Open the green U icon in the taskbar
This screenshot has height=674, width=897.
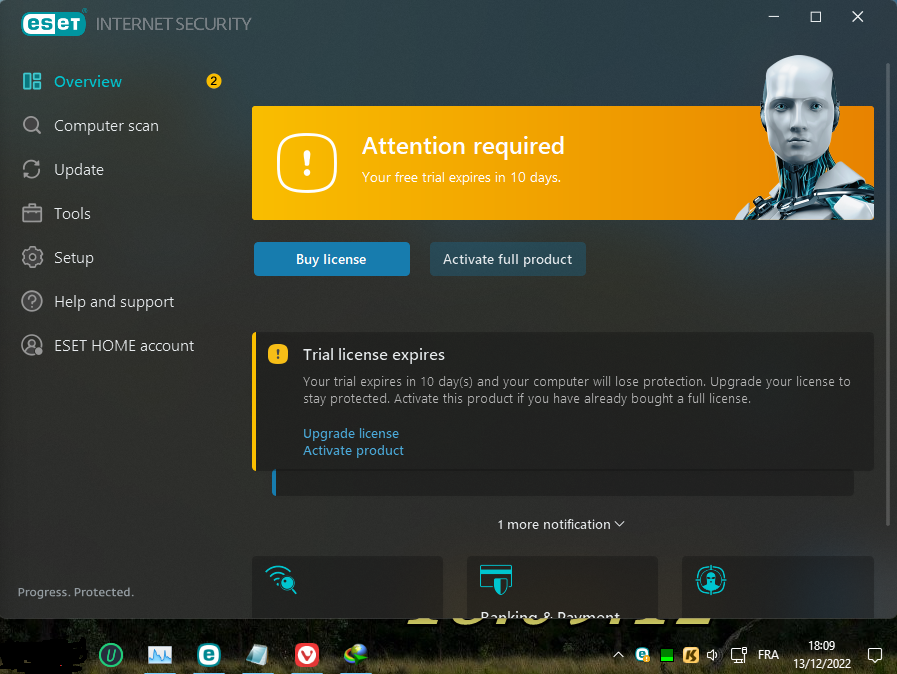click(111, 655)
